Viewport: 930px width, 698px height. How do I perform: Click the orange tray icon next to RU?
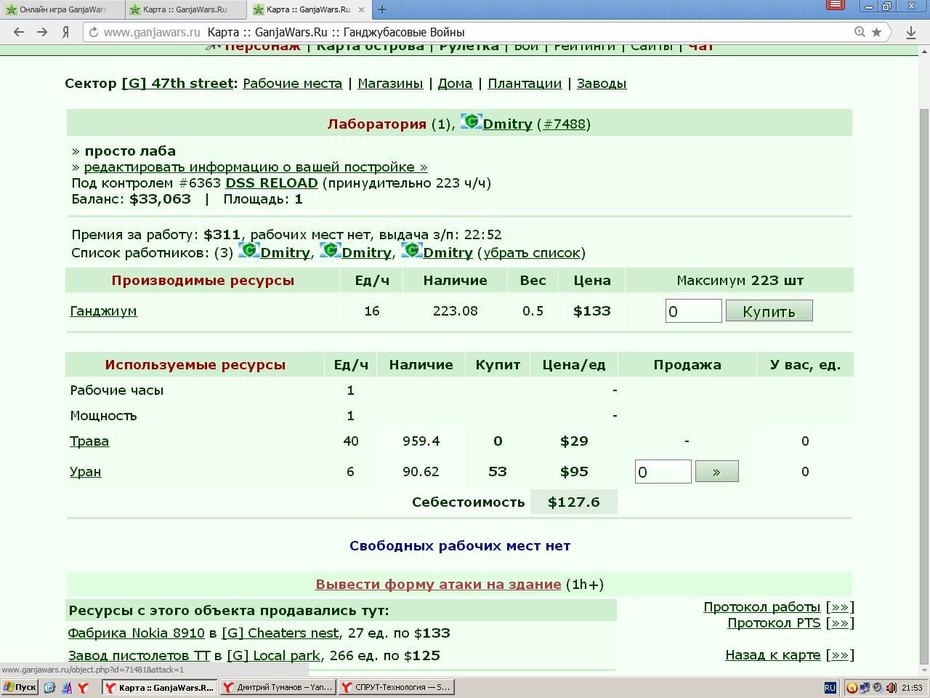click(x=851, y=687)
